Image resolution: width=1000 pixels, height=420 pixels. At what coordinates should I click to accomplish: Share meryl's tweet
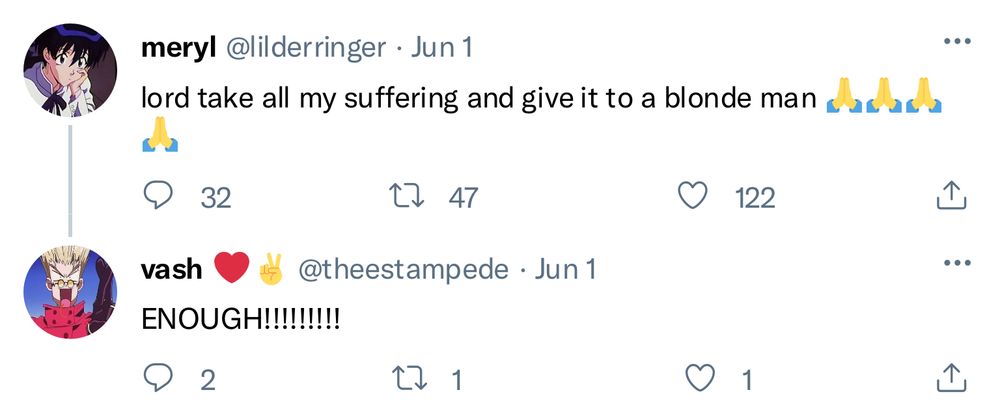pyautogui.click(x=949, y=197)
